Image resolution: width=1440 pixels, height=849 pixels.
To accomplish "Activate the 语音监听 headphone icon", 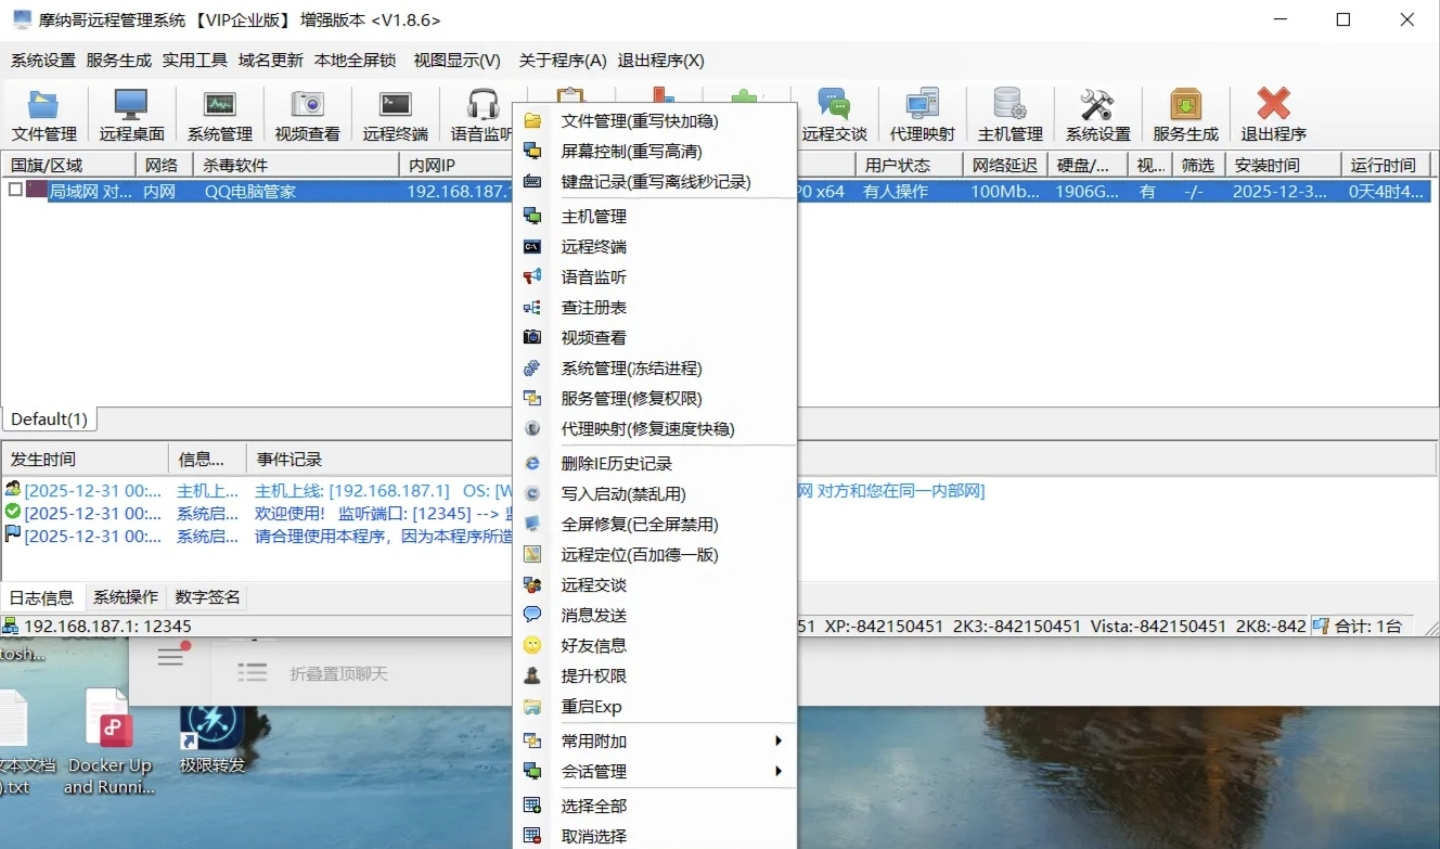I will (479, 112).
